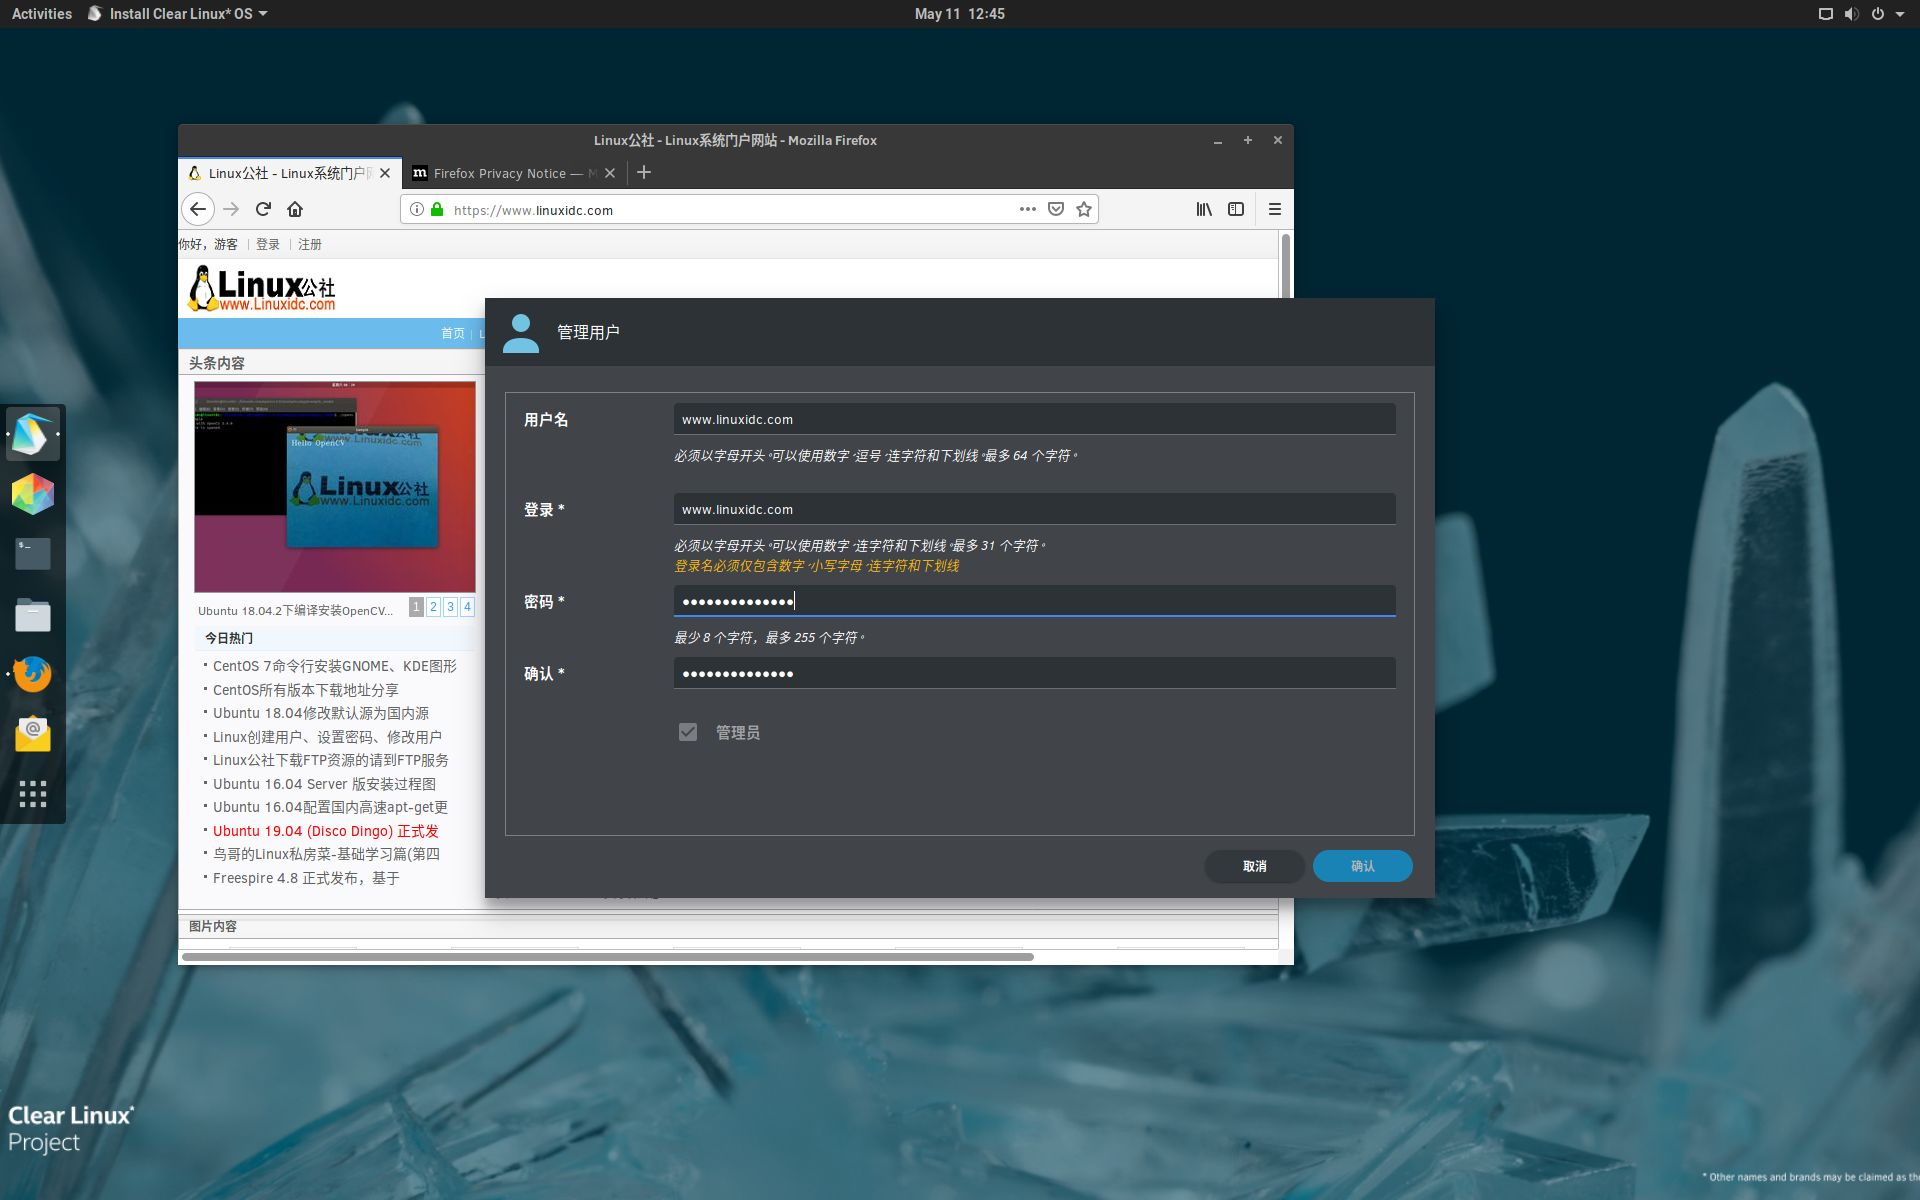Save page to Pocket icon
Screen dimensions: 1920x1200
1055,209
